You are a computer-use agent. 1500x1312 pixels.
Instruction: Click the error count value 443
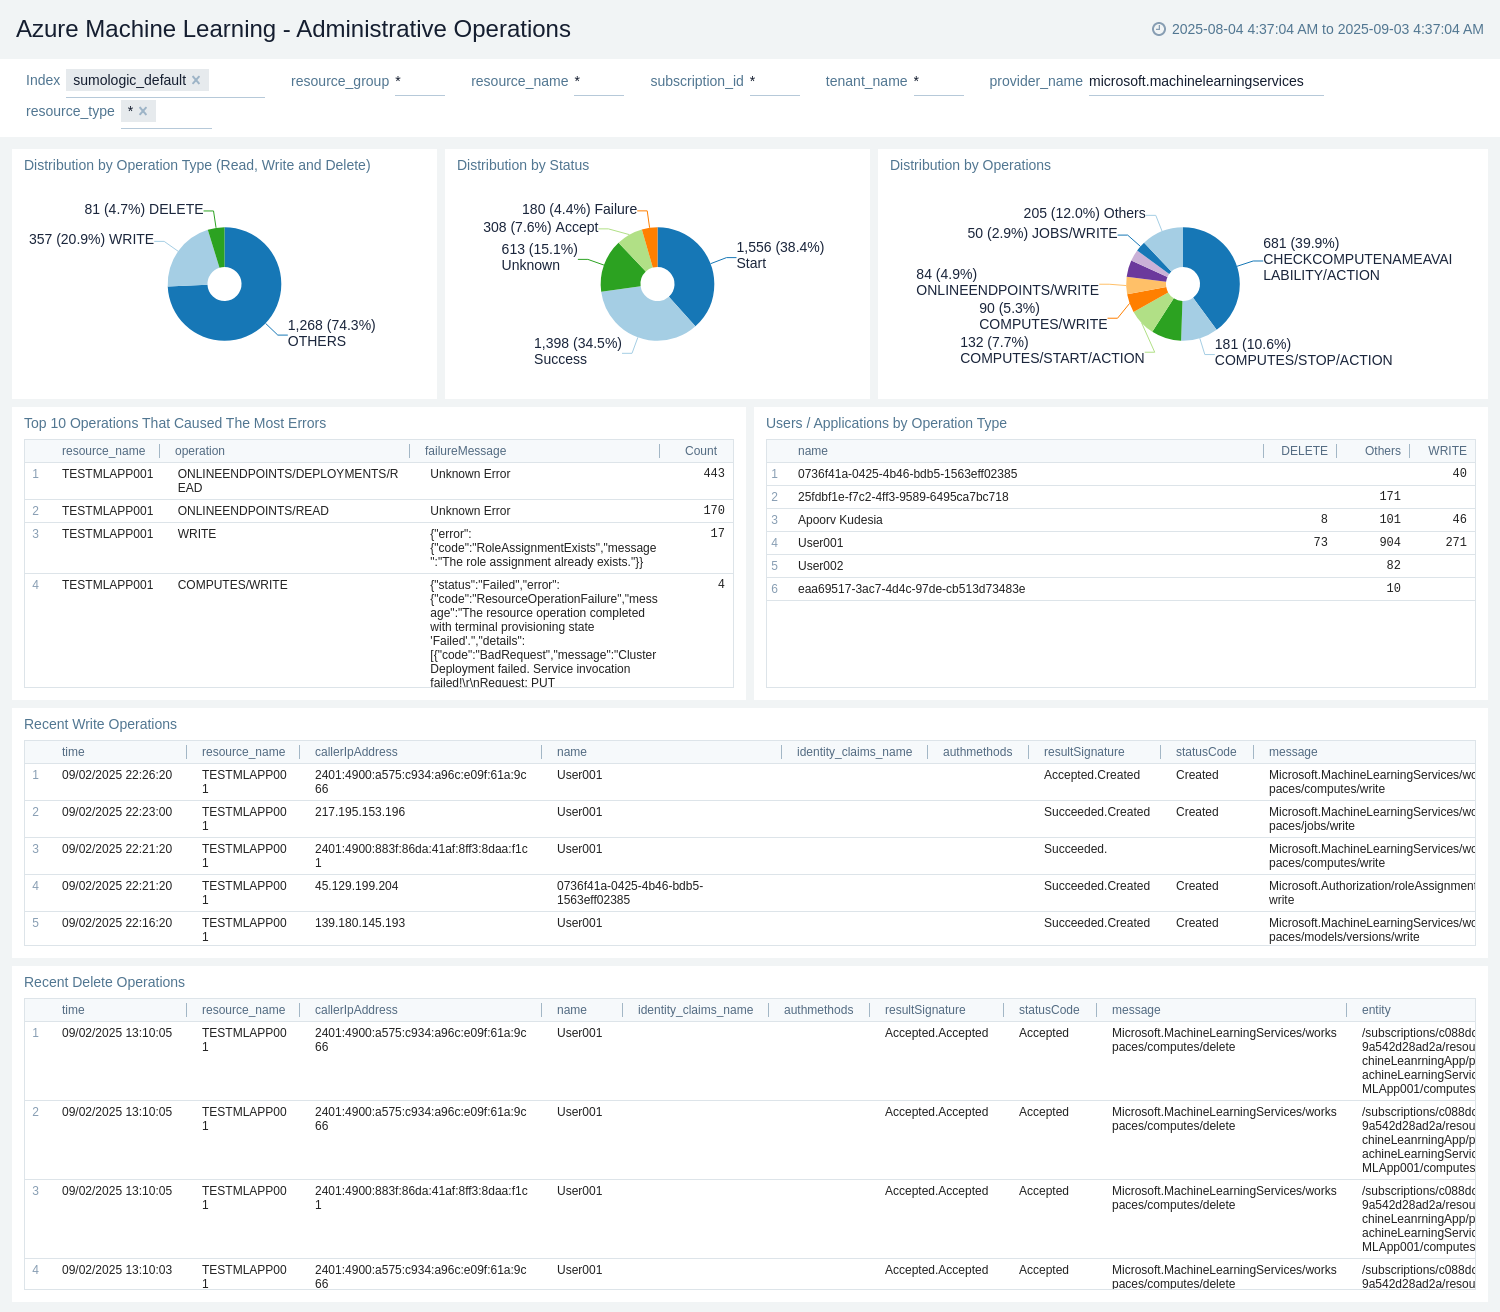714,474
